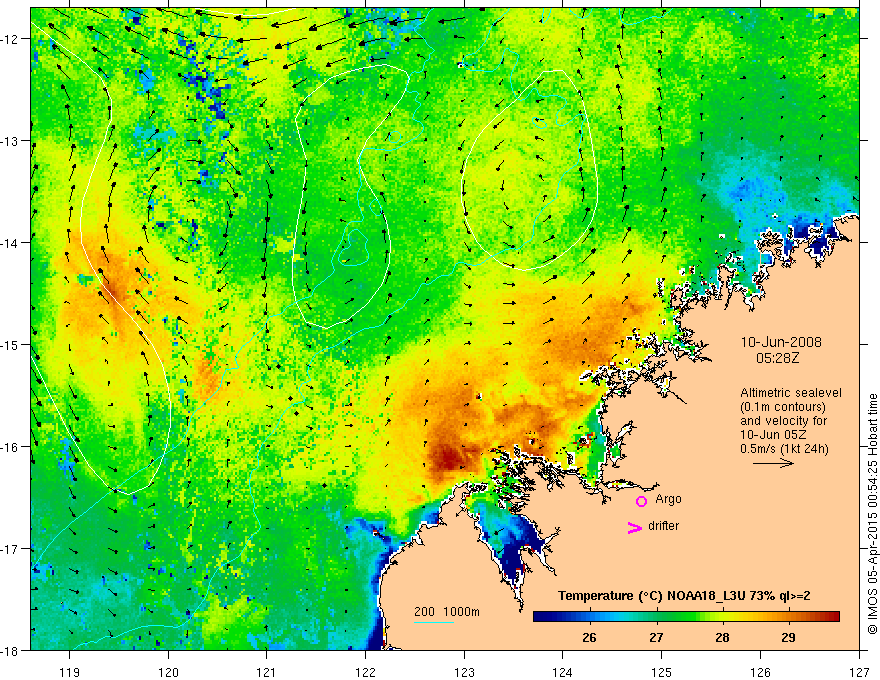Image resolution: width=880 pixels, height=680 pixels.
Task: Click the '-17' latitude axis label
Action: pos(11,549)
